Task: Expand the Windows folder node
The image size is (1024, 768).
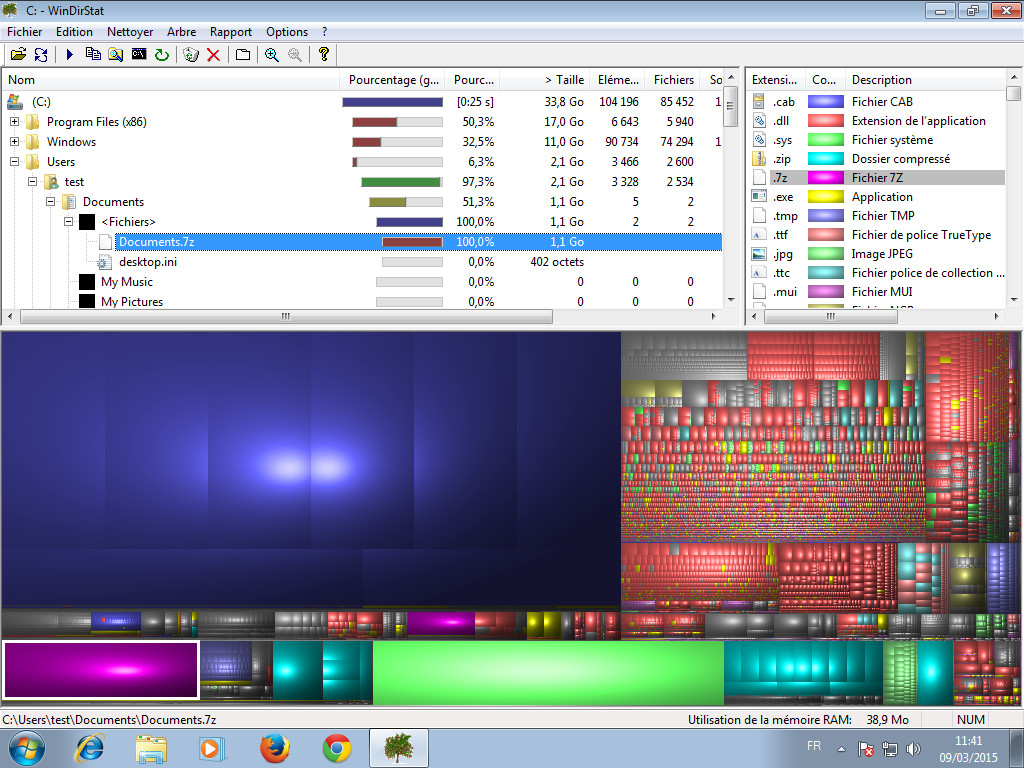Action: (15, 142)
